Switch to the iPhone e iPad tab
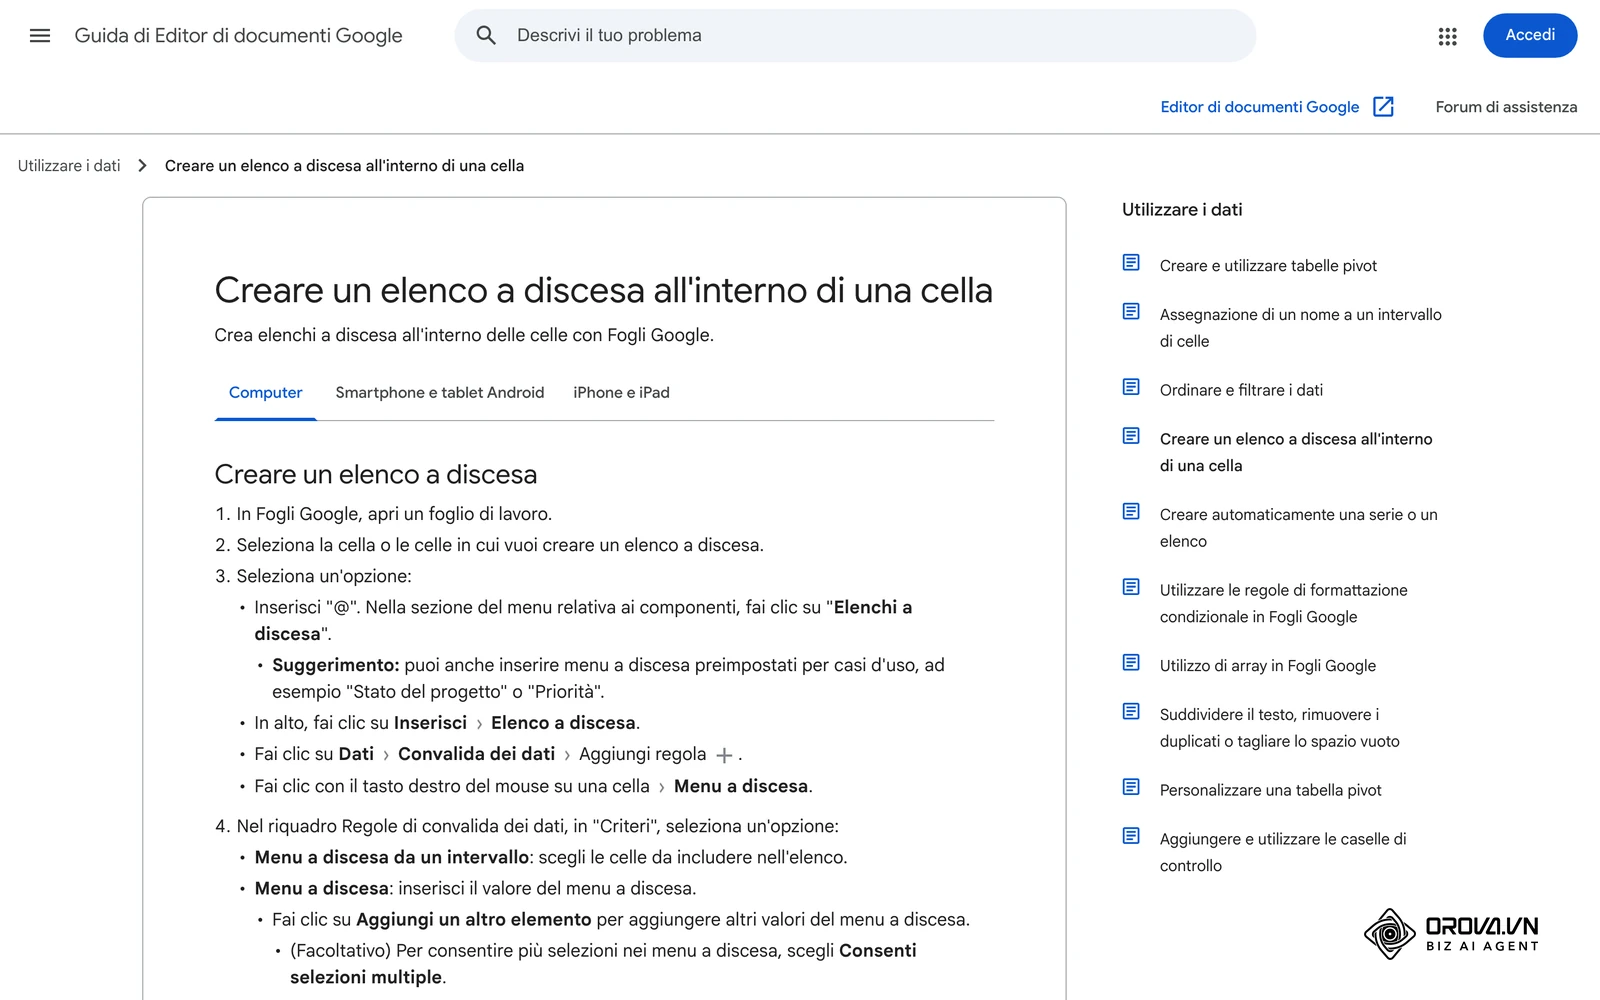Viewport: 1600px width, 1000px height. 621,393
